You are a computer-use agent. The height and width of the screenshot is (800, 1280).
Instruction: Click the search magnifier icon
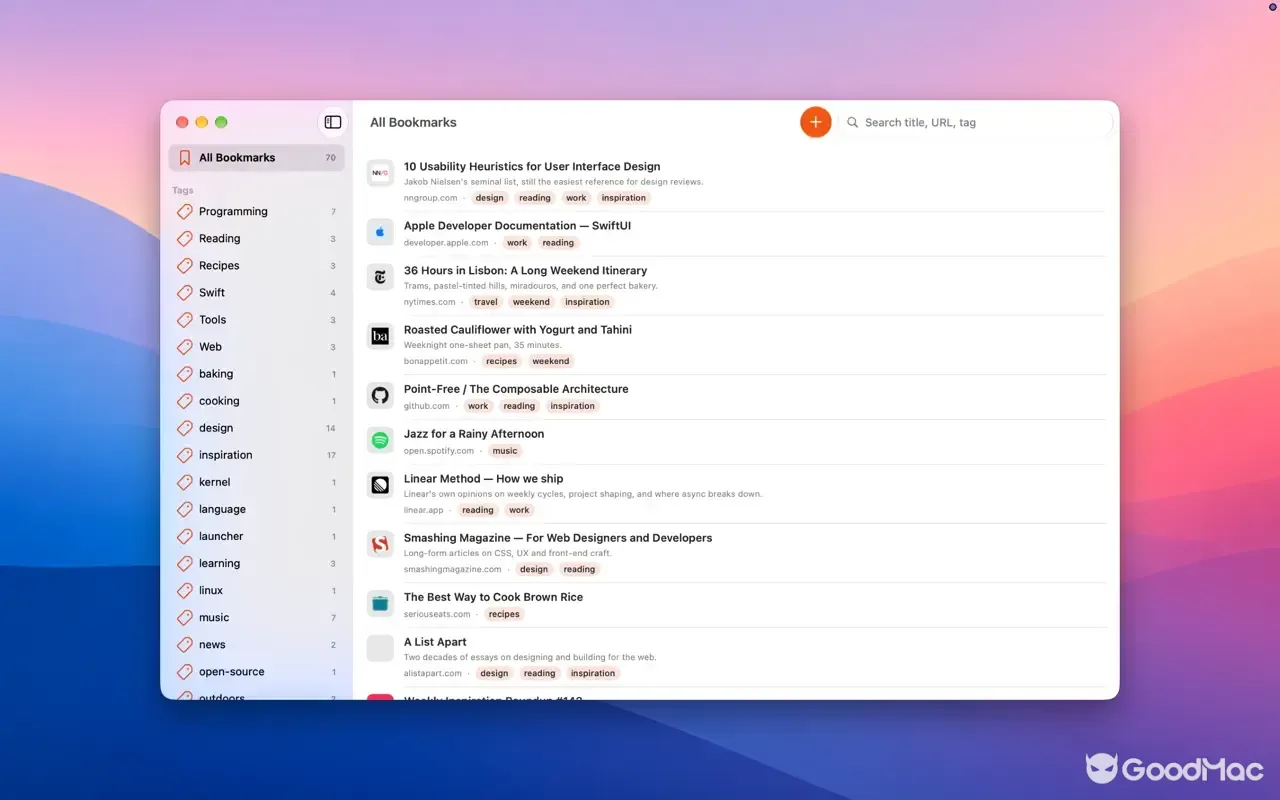click(x=853, y=122)
